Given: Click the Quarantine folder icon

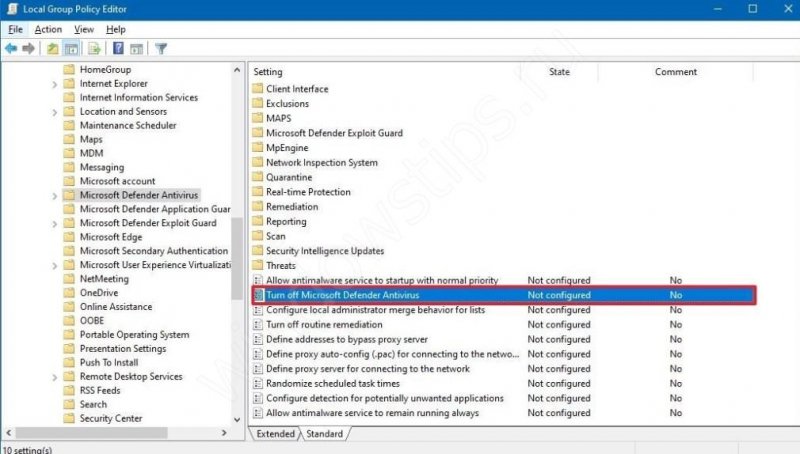Looking at the screenshot, I should [x=258, y=177].
